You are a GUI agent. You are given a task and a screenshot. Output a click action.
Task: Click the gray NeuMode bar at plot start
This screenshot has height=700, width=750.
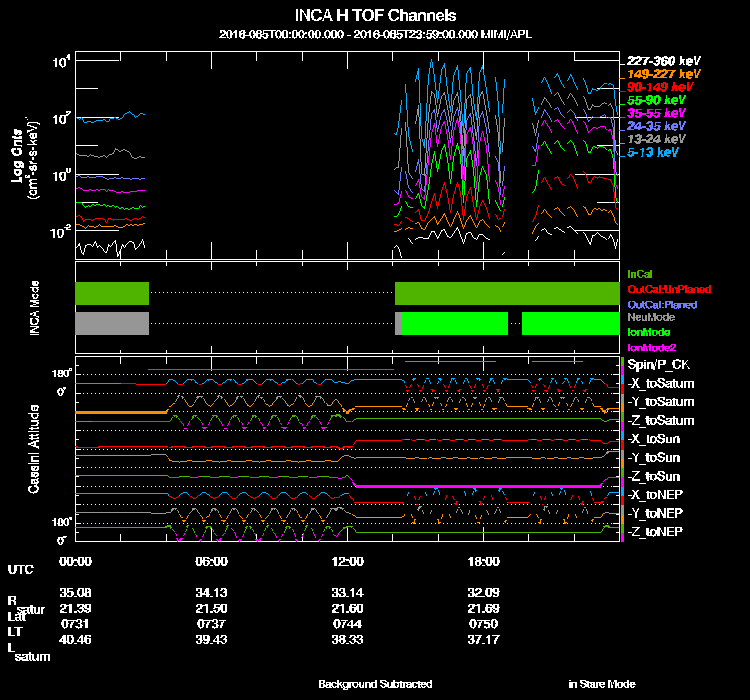[x=111, y=323]
